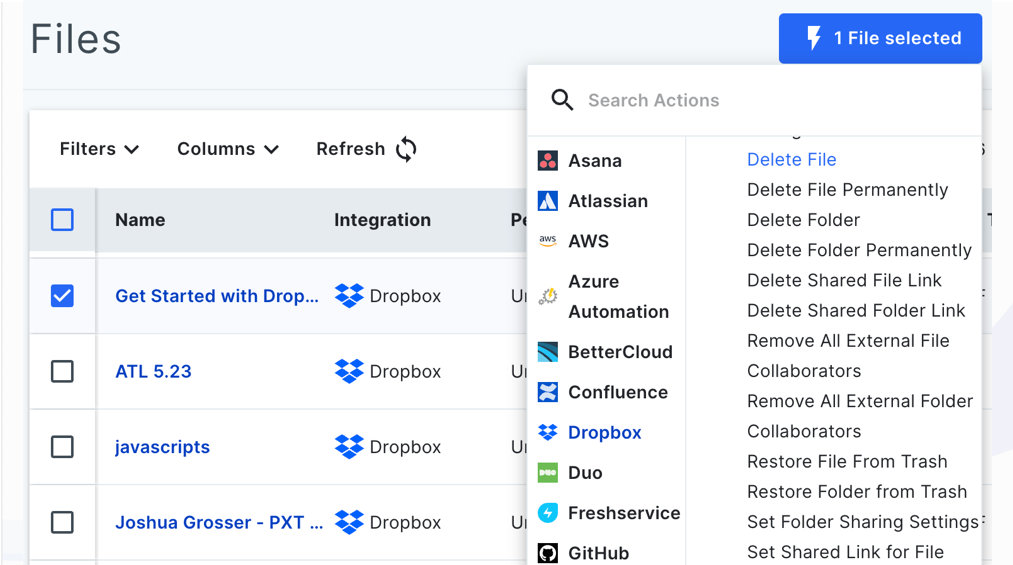
Task: Click the lightning bolt icon on the button
Action: point(814,38)
